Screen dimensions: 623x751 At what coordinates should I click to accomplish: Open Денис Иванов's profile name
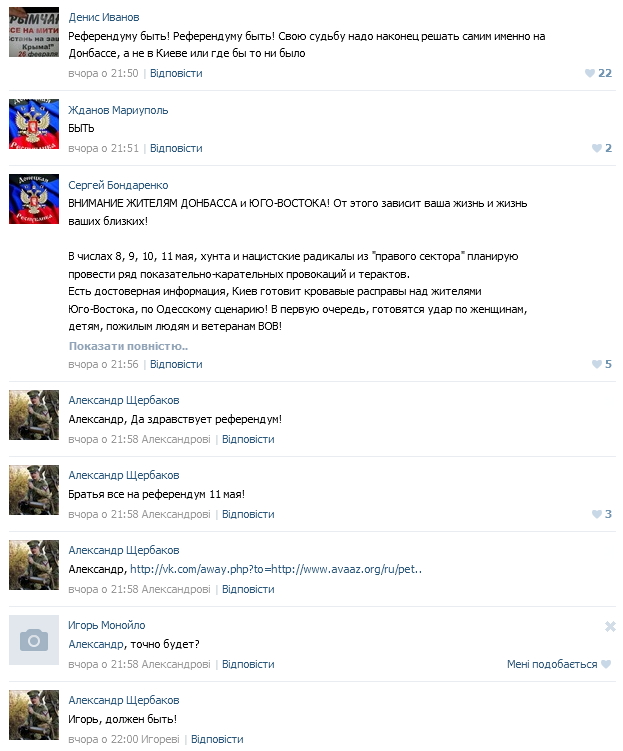(103, 17)
